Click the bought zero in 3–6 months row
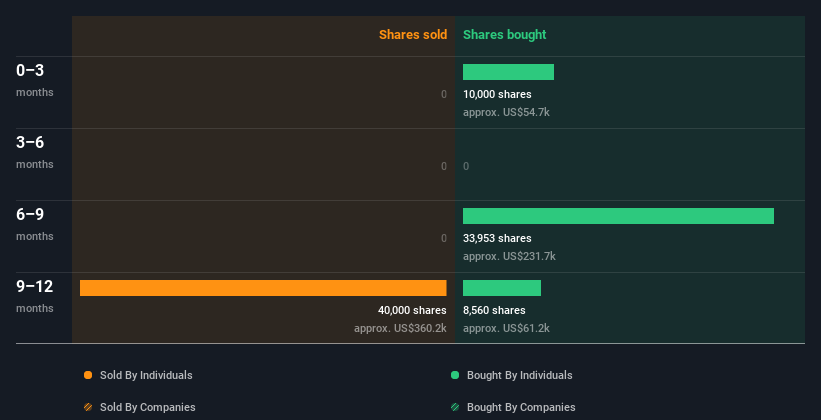Image resolution: width=821 pixels, height=420 pixels. tap(466, 167)
